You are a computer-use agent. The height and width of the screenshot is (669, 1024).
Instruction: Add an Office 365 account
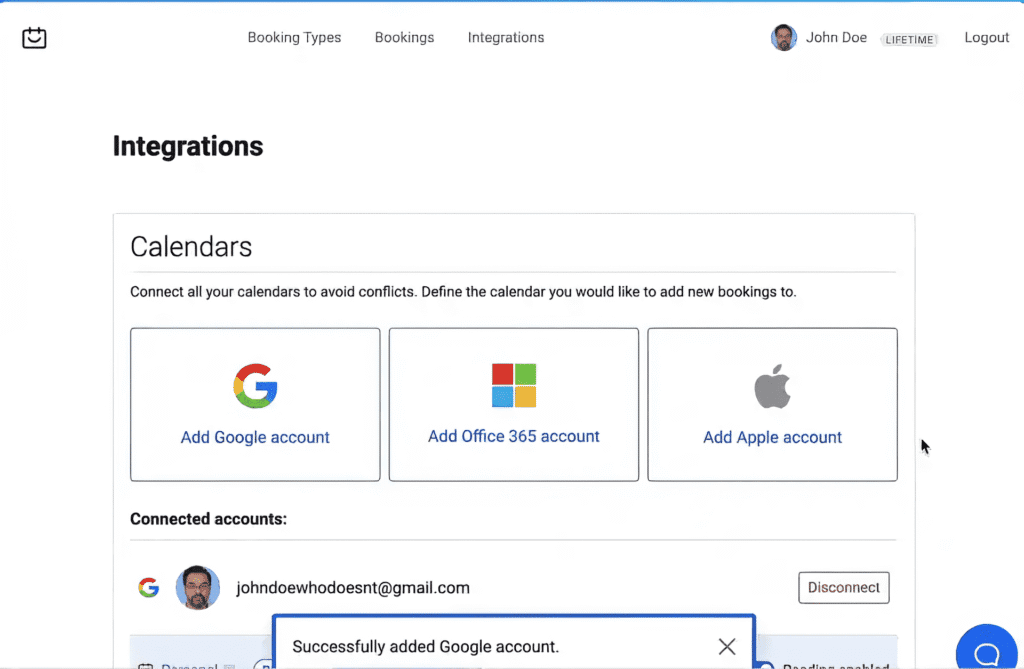pos(514,436)
